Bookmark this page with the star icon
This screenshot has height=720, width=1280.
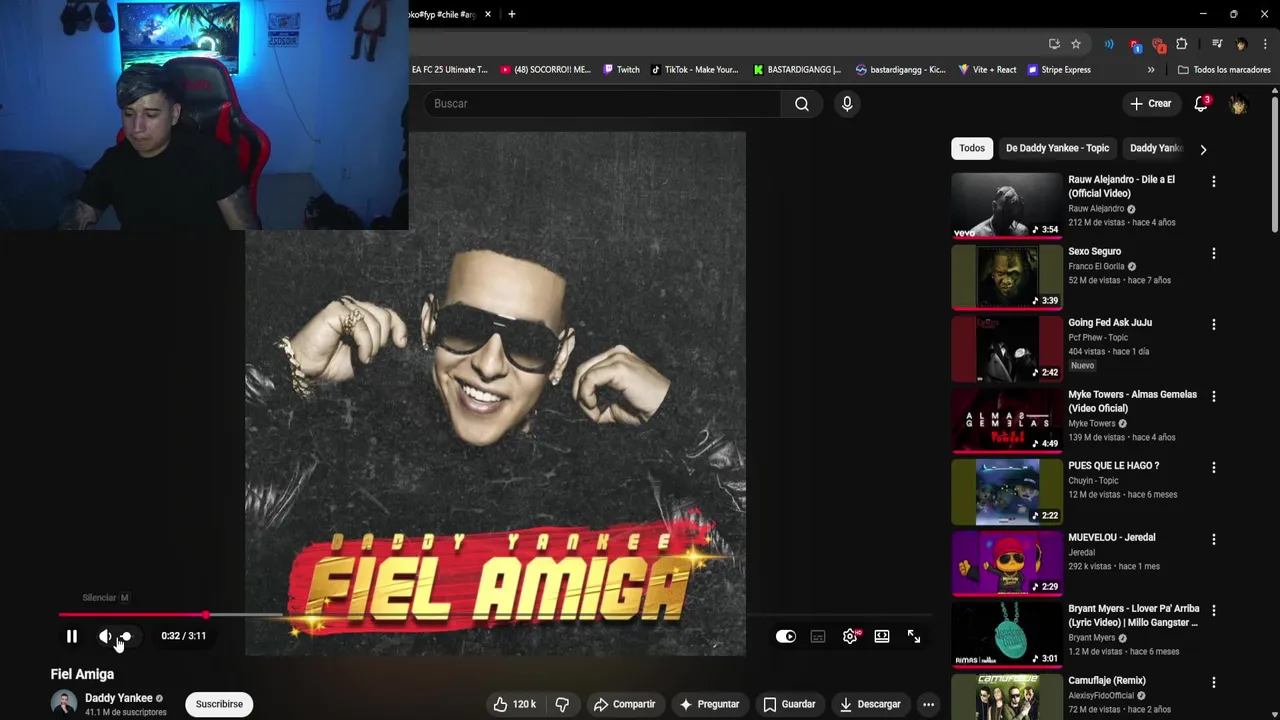click(1076, 44)
